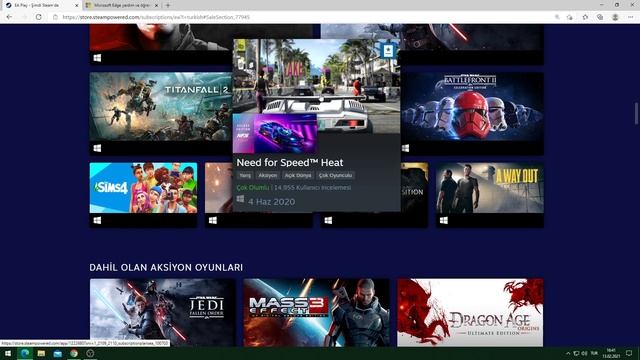Click Windows icon under Titanfall 2 card

click(x=97, y=148)
